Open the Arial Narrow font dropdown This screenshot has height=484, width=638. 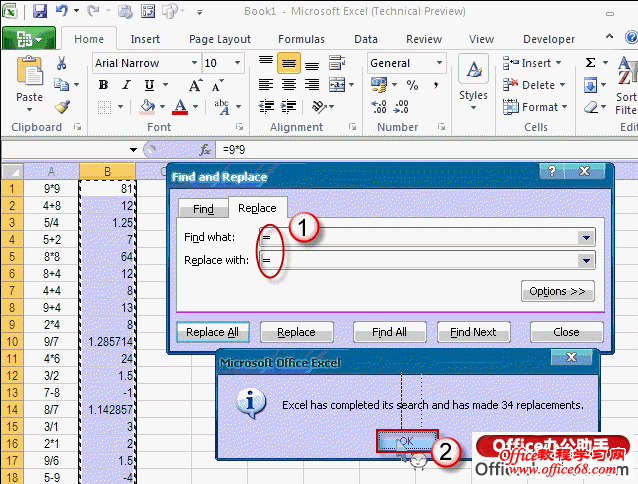coord(192,63)
